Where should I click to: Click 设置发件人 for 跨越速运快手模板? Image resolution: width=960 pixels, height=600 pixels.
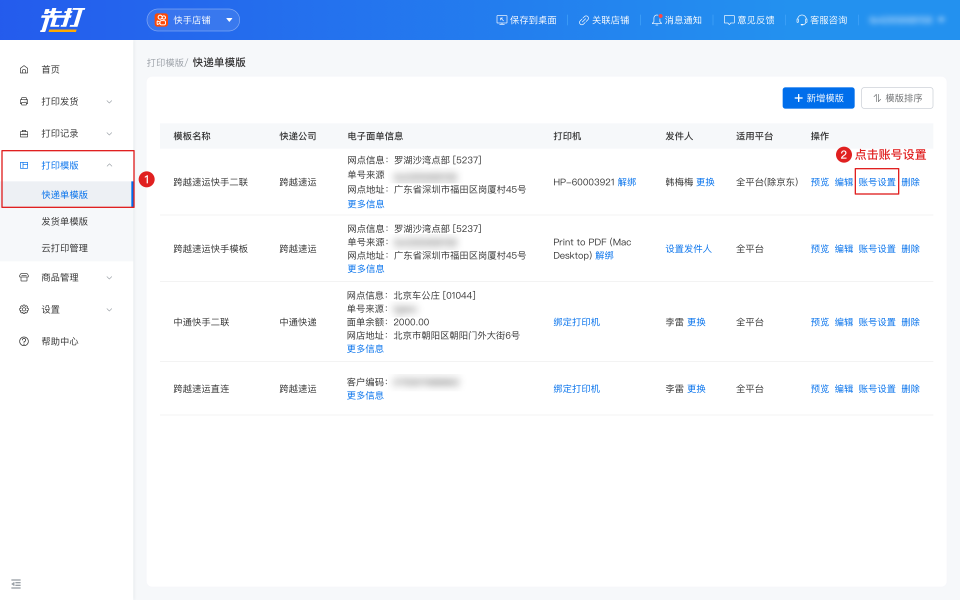pos(688,248)
